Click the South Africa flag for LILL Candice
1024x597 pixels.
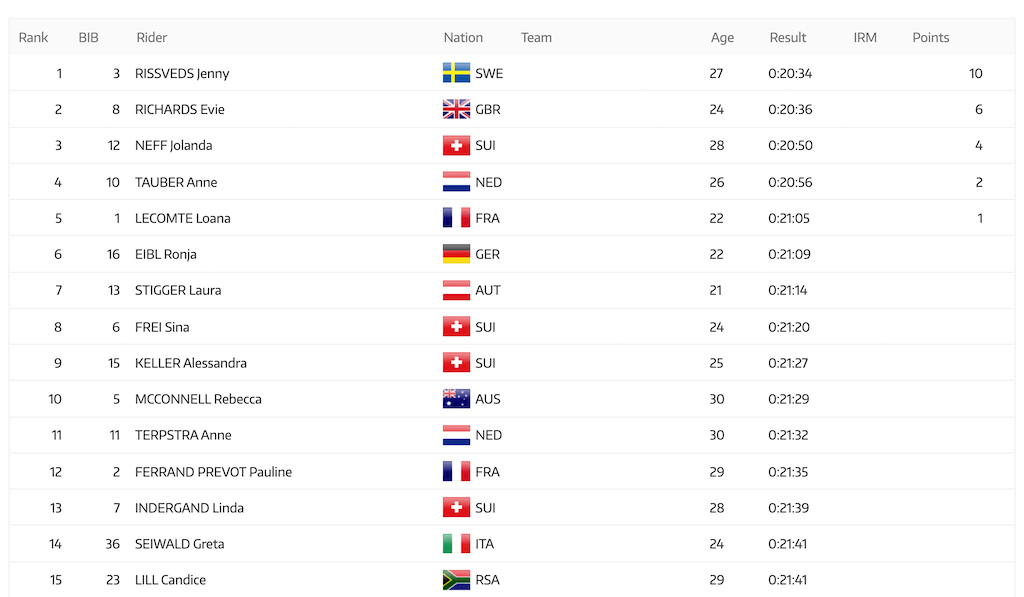point(456,579)
